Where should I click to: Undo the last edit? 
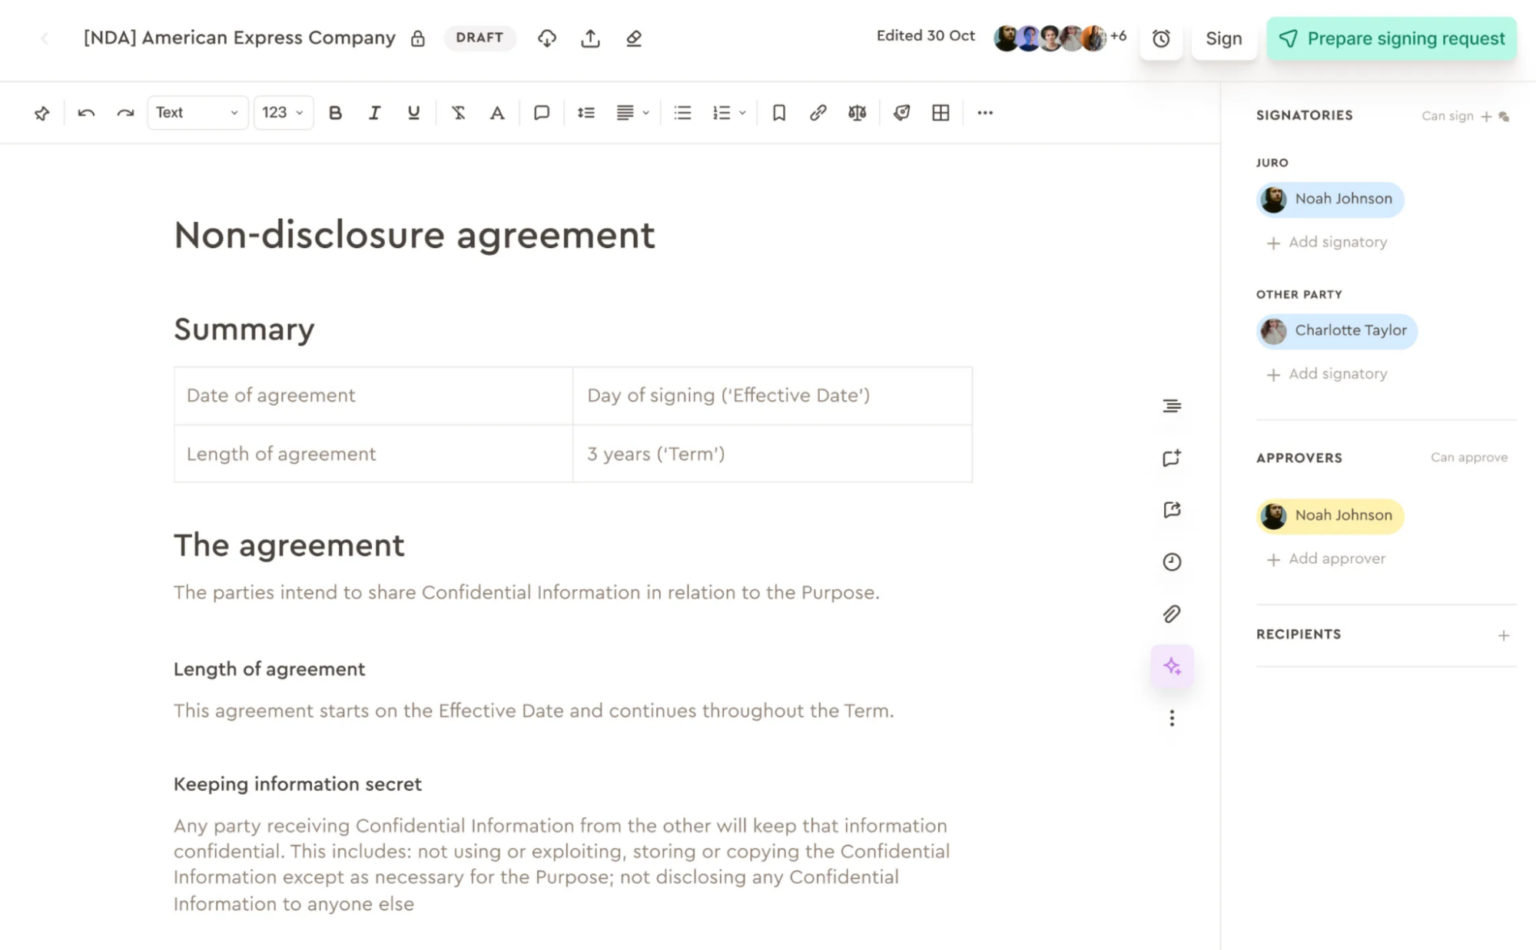[x=86, y=112]
